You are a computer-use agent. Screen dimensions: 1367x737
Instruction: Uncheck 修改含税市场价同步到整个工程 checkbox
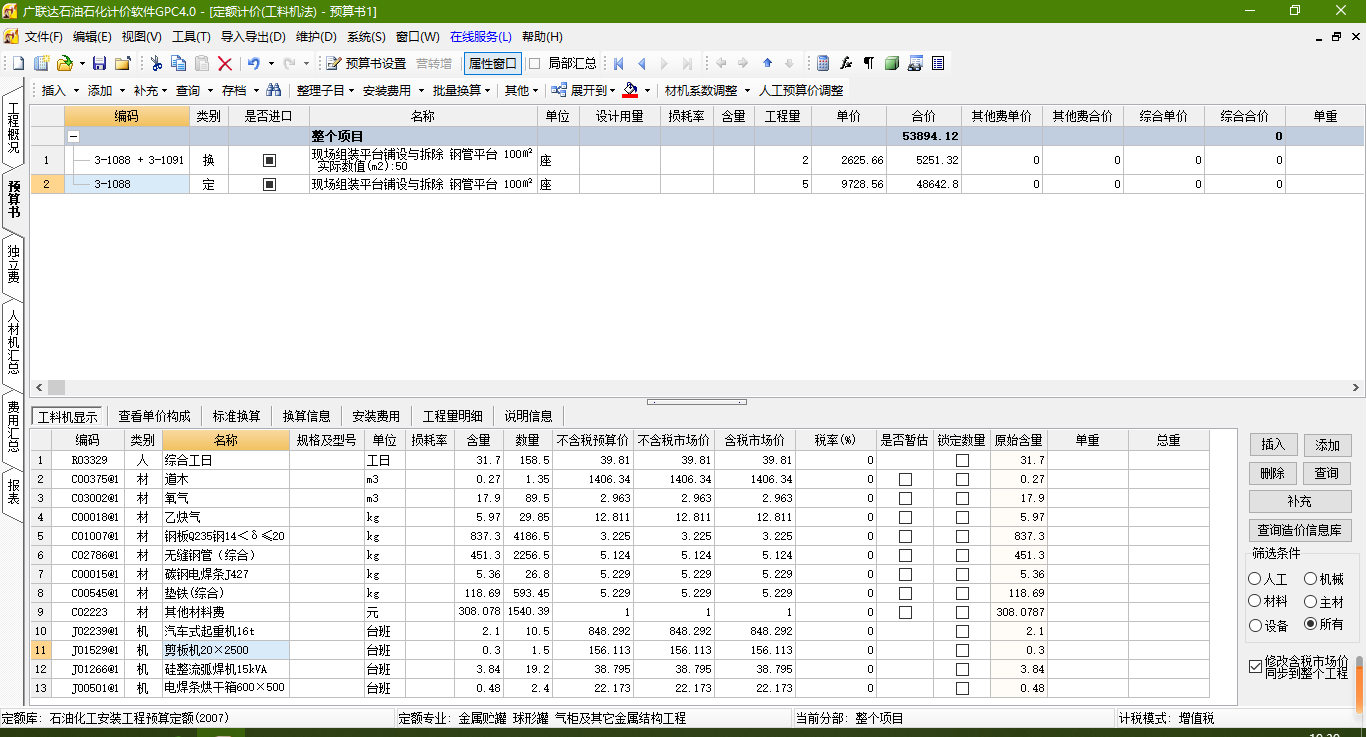pos(1256,667)
